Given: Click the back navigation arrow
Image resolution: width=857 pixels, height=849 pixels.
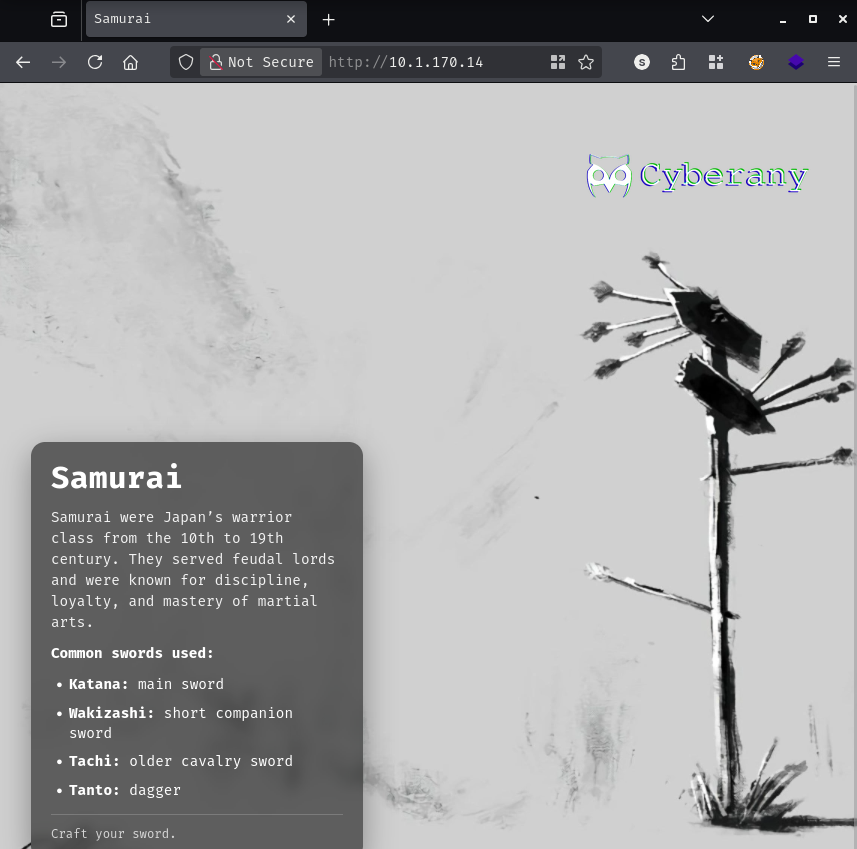Looking at the screenshot, I should click(x=23, y=62).
